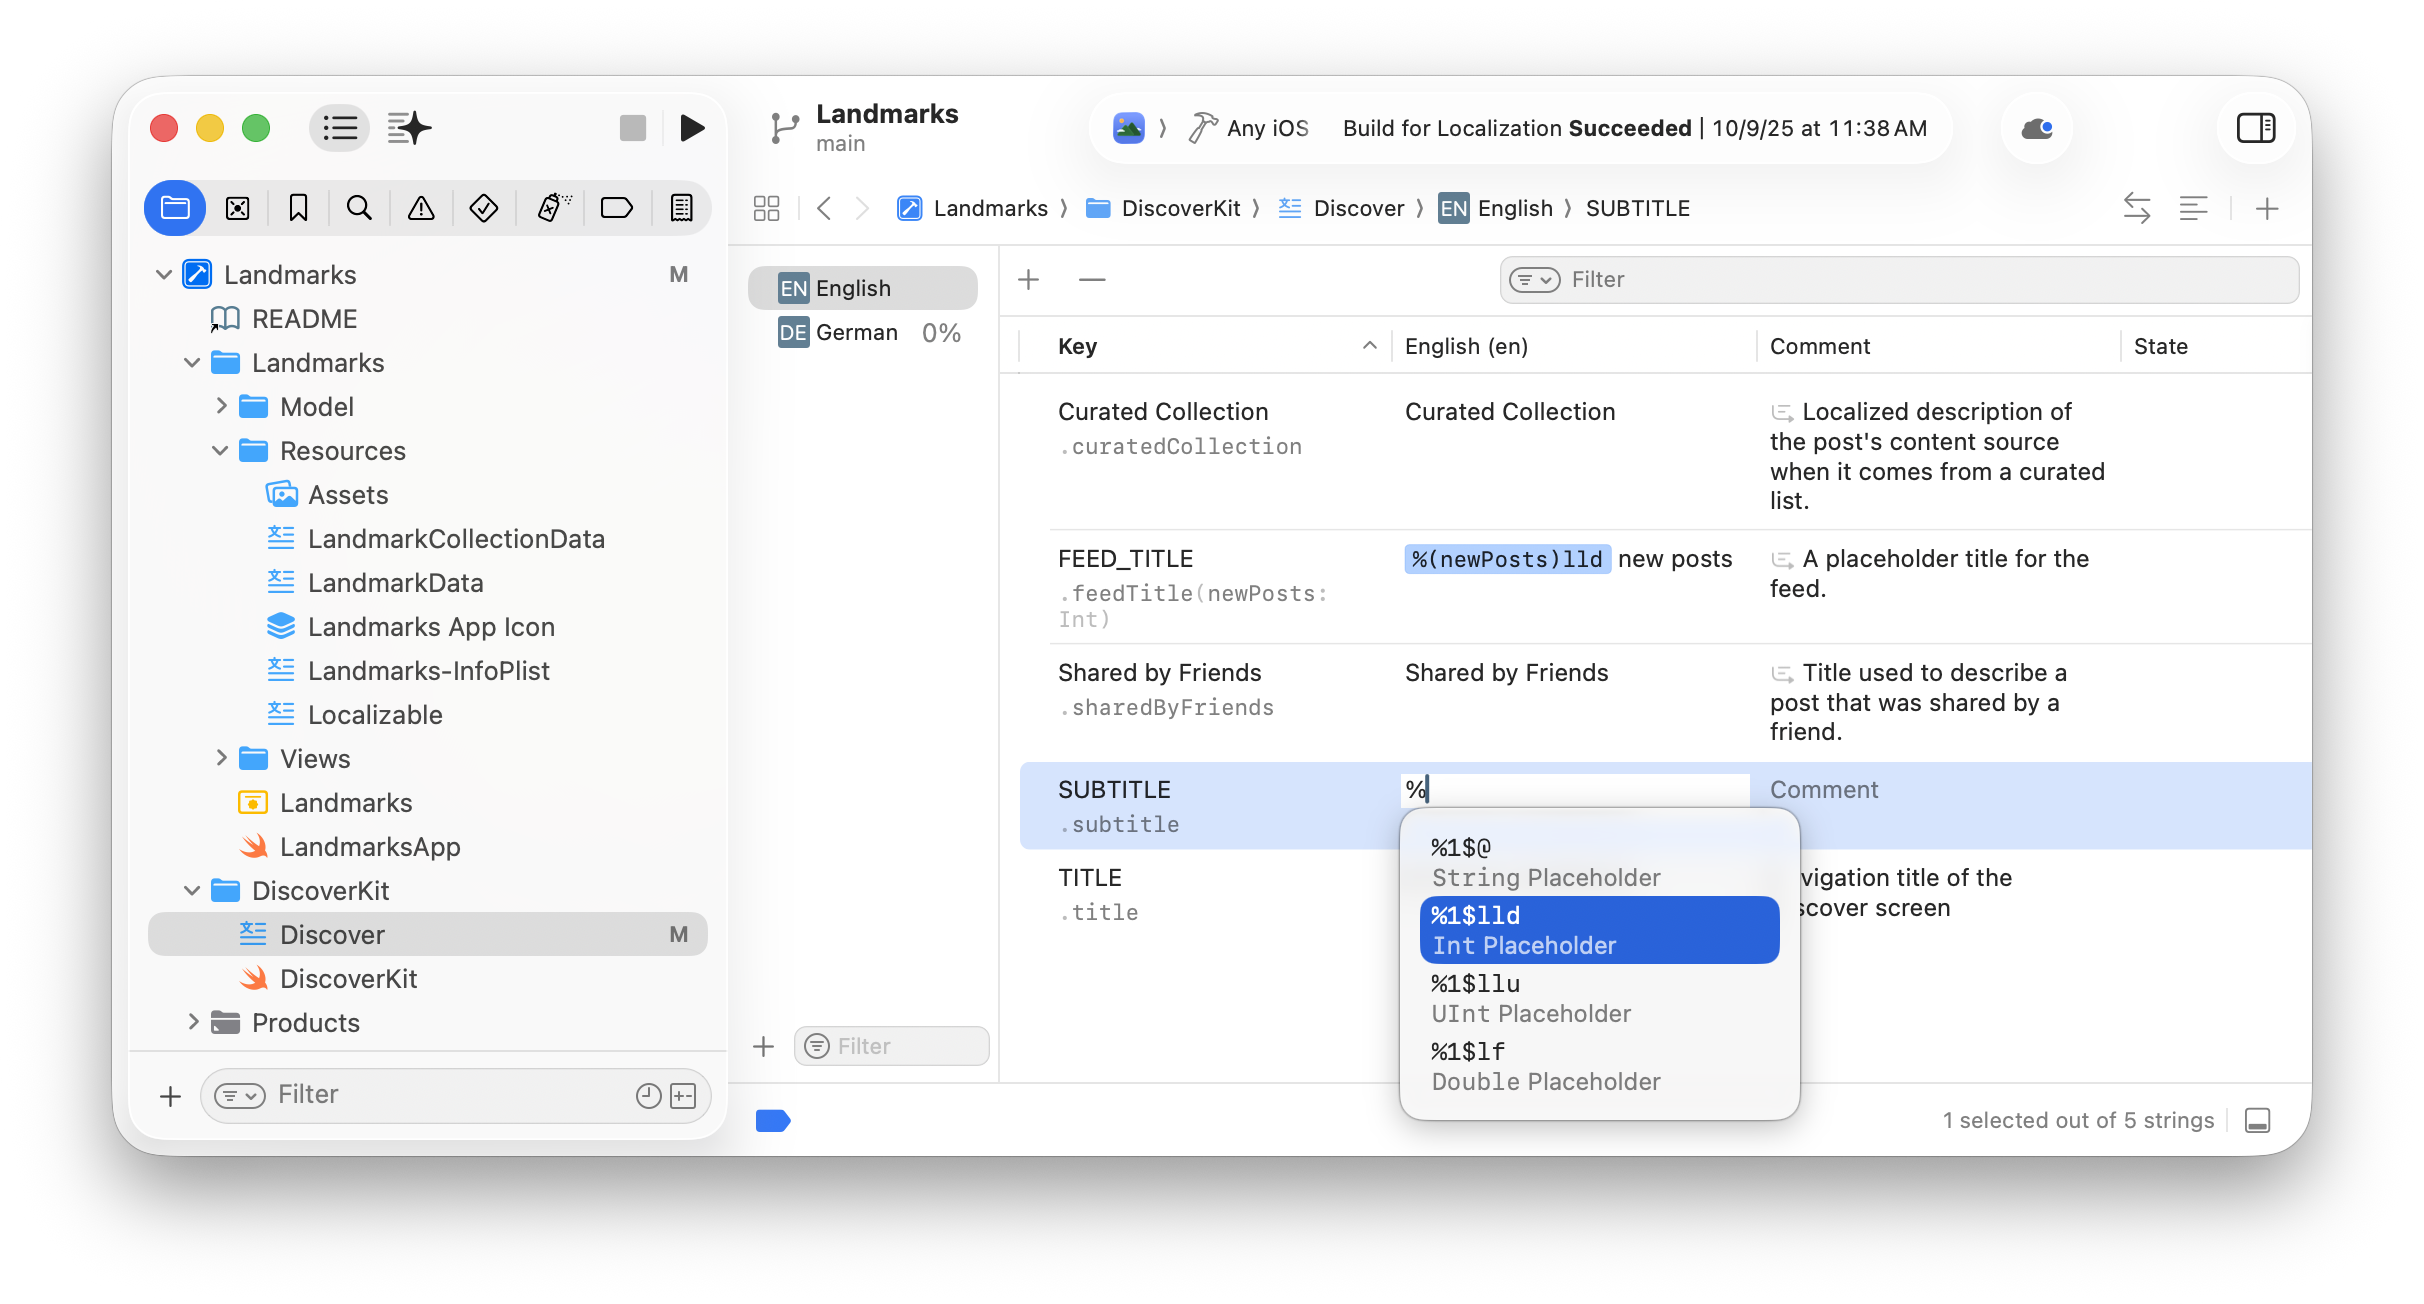This screenshot has width=2424, height=1304.
Task: Go back in editor history
Action: pyautogui.click(x=824, y=208)
